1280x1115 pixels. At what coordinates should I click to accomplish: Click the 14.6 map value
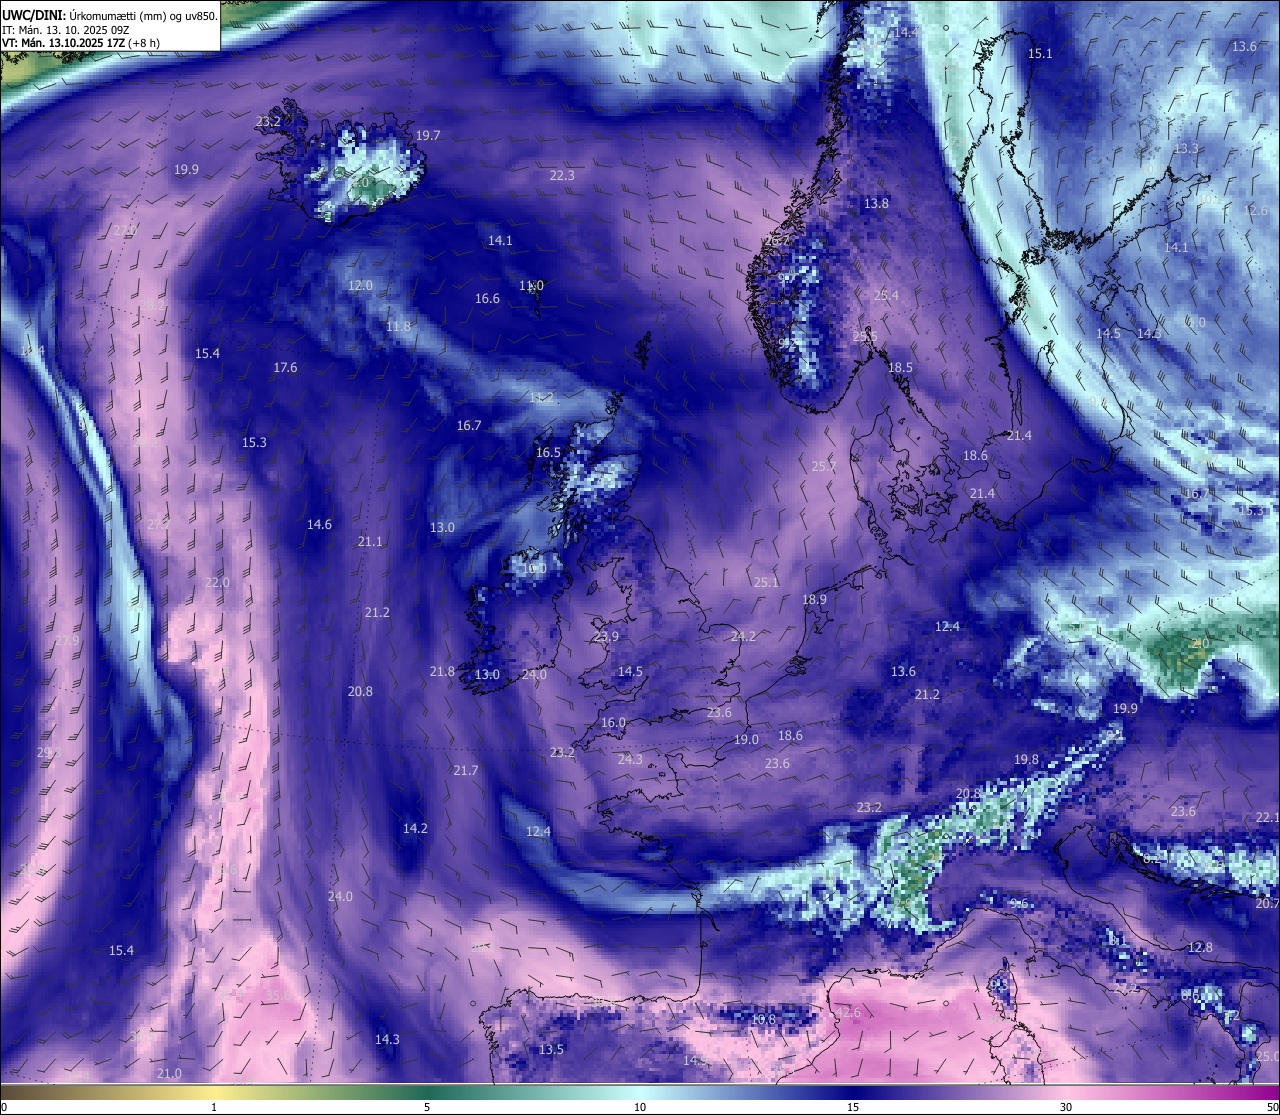coord(319,524)
